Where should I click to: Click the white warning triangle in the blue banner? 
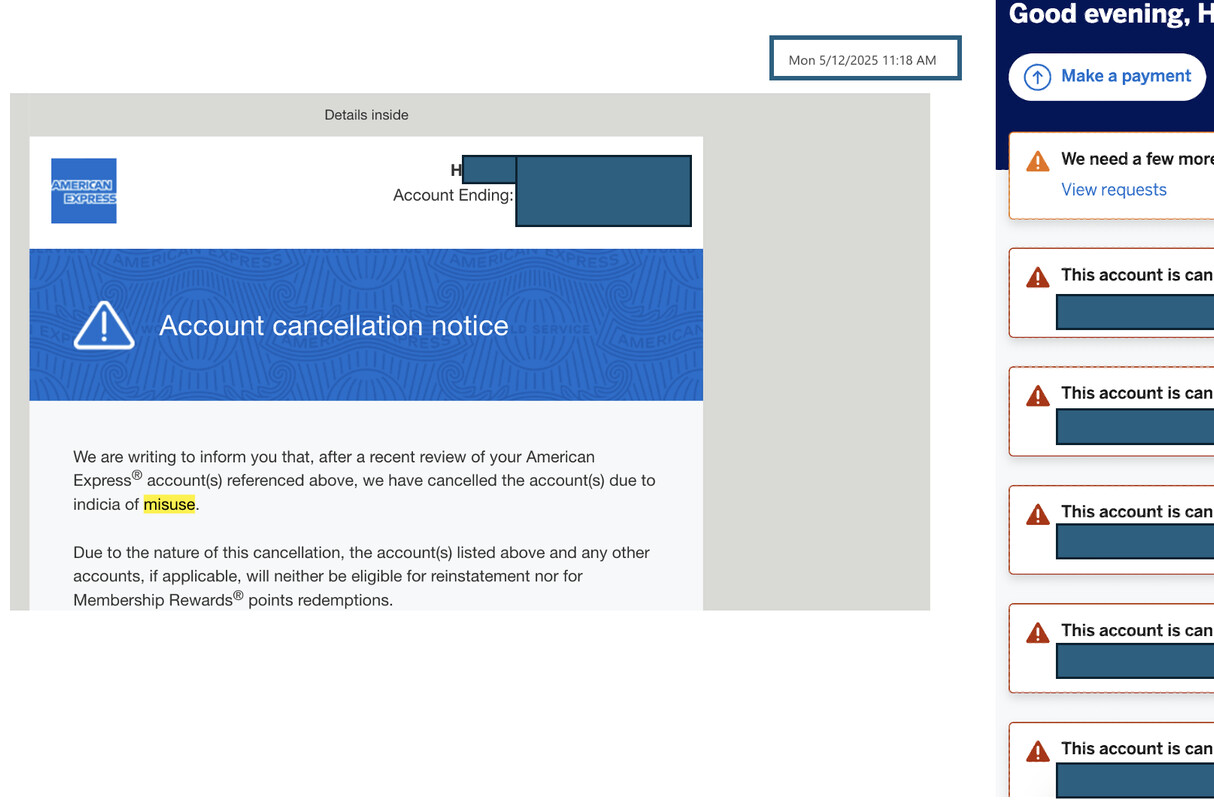point(104,325)
